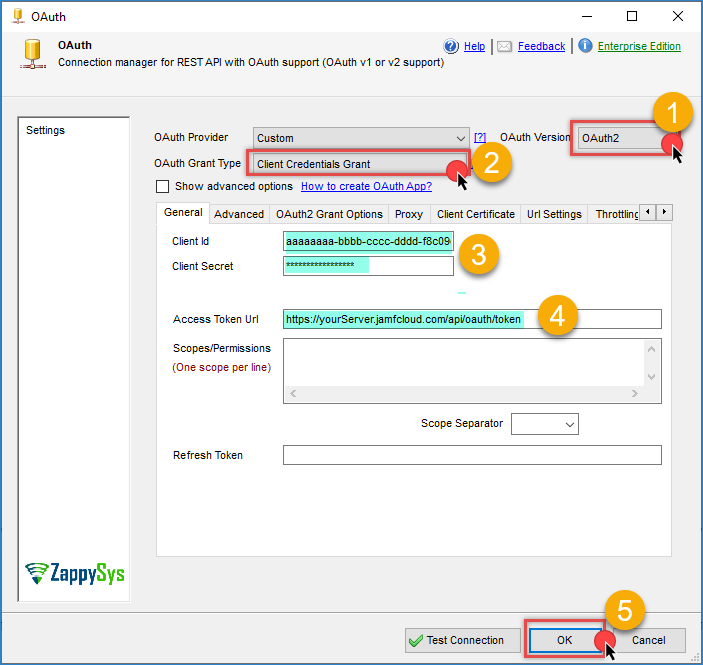Open the OAuth2 Grant Options tab
The width and height of the screenshot is (703, 665).
click(329, 214)
